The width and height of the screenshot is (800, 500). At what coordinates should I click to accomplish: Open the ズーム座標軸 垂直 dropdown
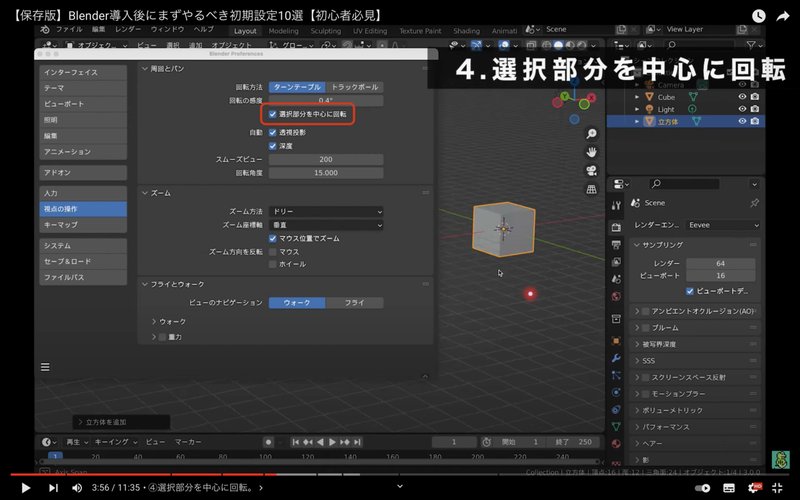point(326,225)
